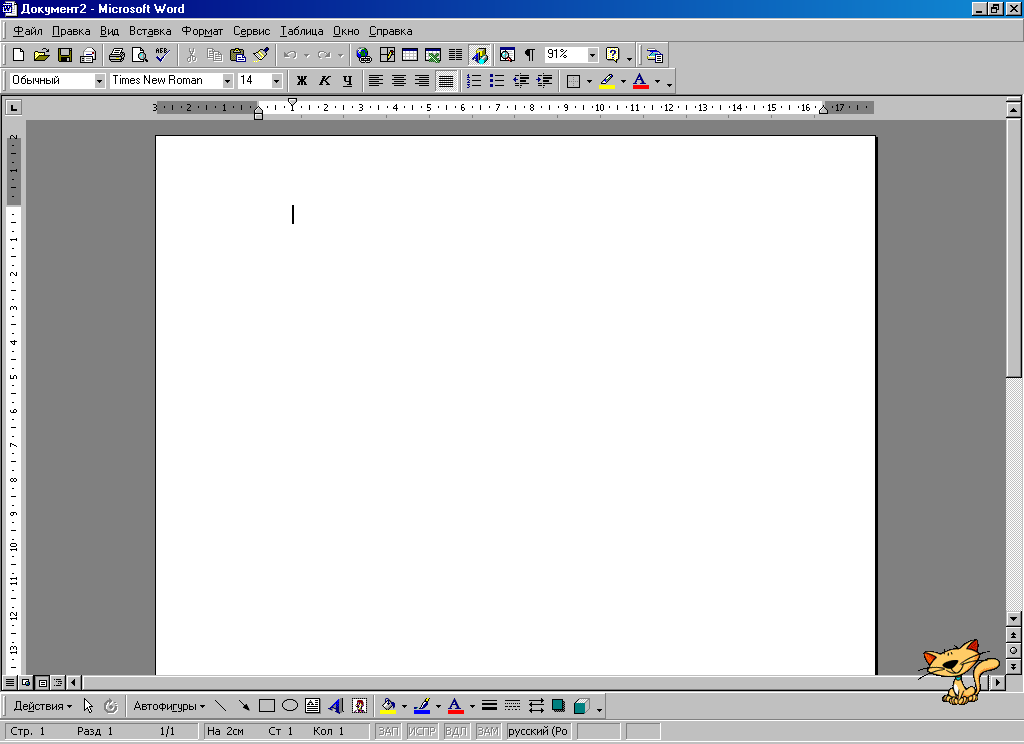Select the Oval drawing tool
This screenshot has height=744, width=1024.
[x=290, y=706]
